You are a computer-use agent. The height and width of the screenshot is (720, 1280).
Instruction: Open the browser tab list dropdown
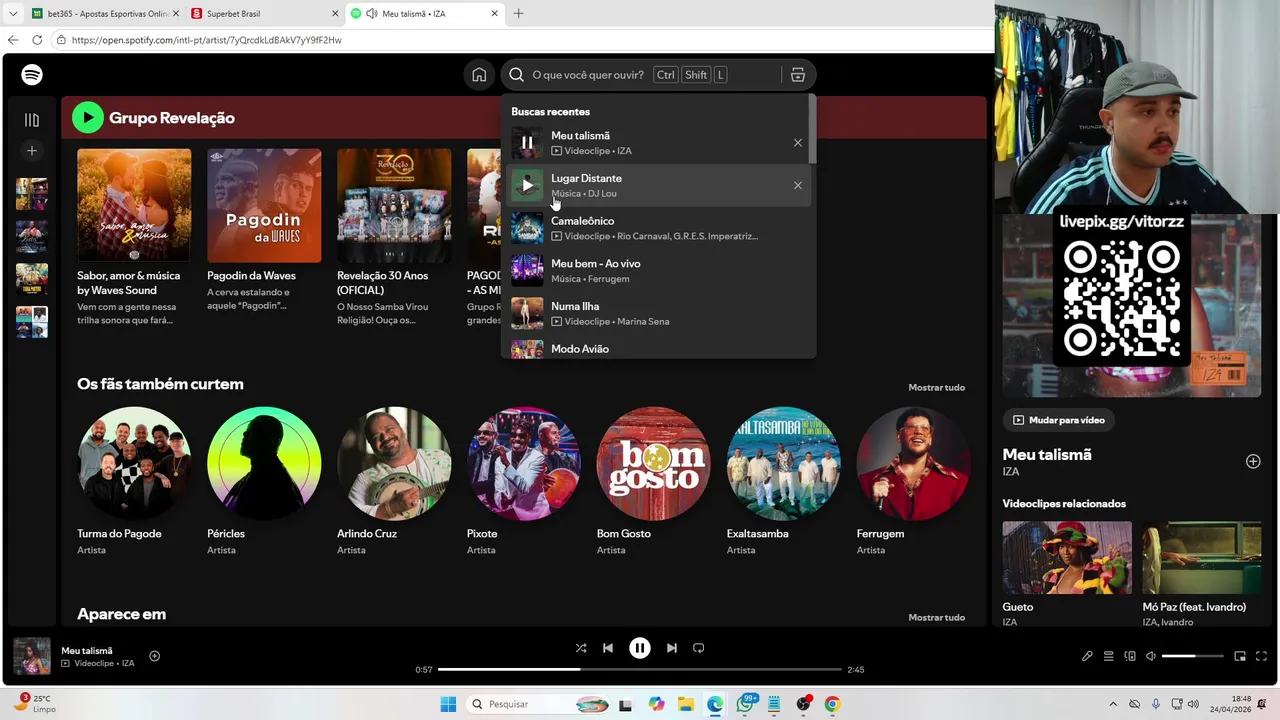(12, 14)
